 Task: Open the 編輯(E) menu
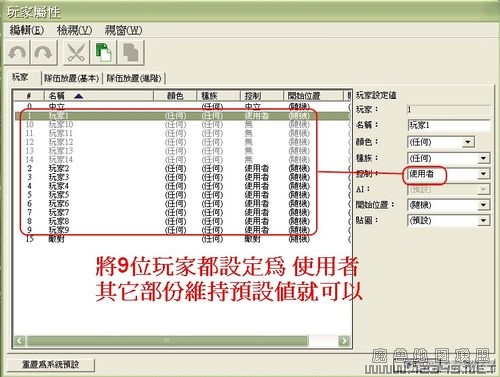27,30
